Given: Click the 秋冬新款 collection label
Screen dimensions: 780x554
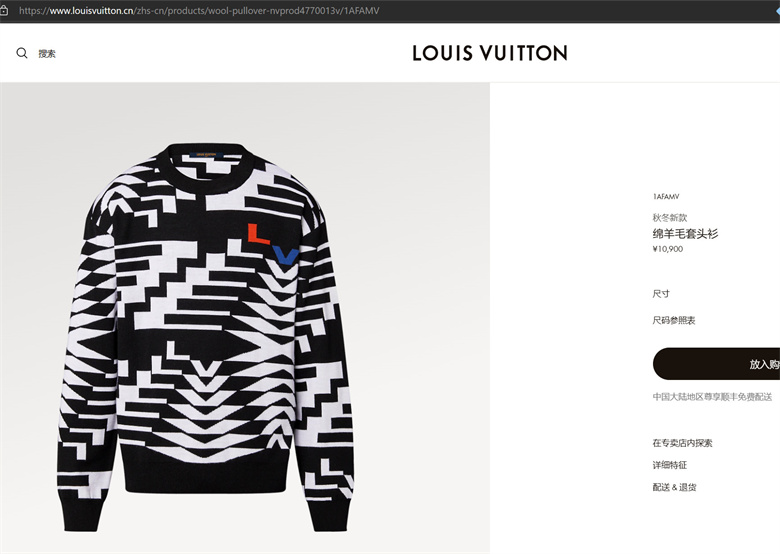Looking at the screenshot, I should 670,217.
